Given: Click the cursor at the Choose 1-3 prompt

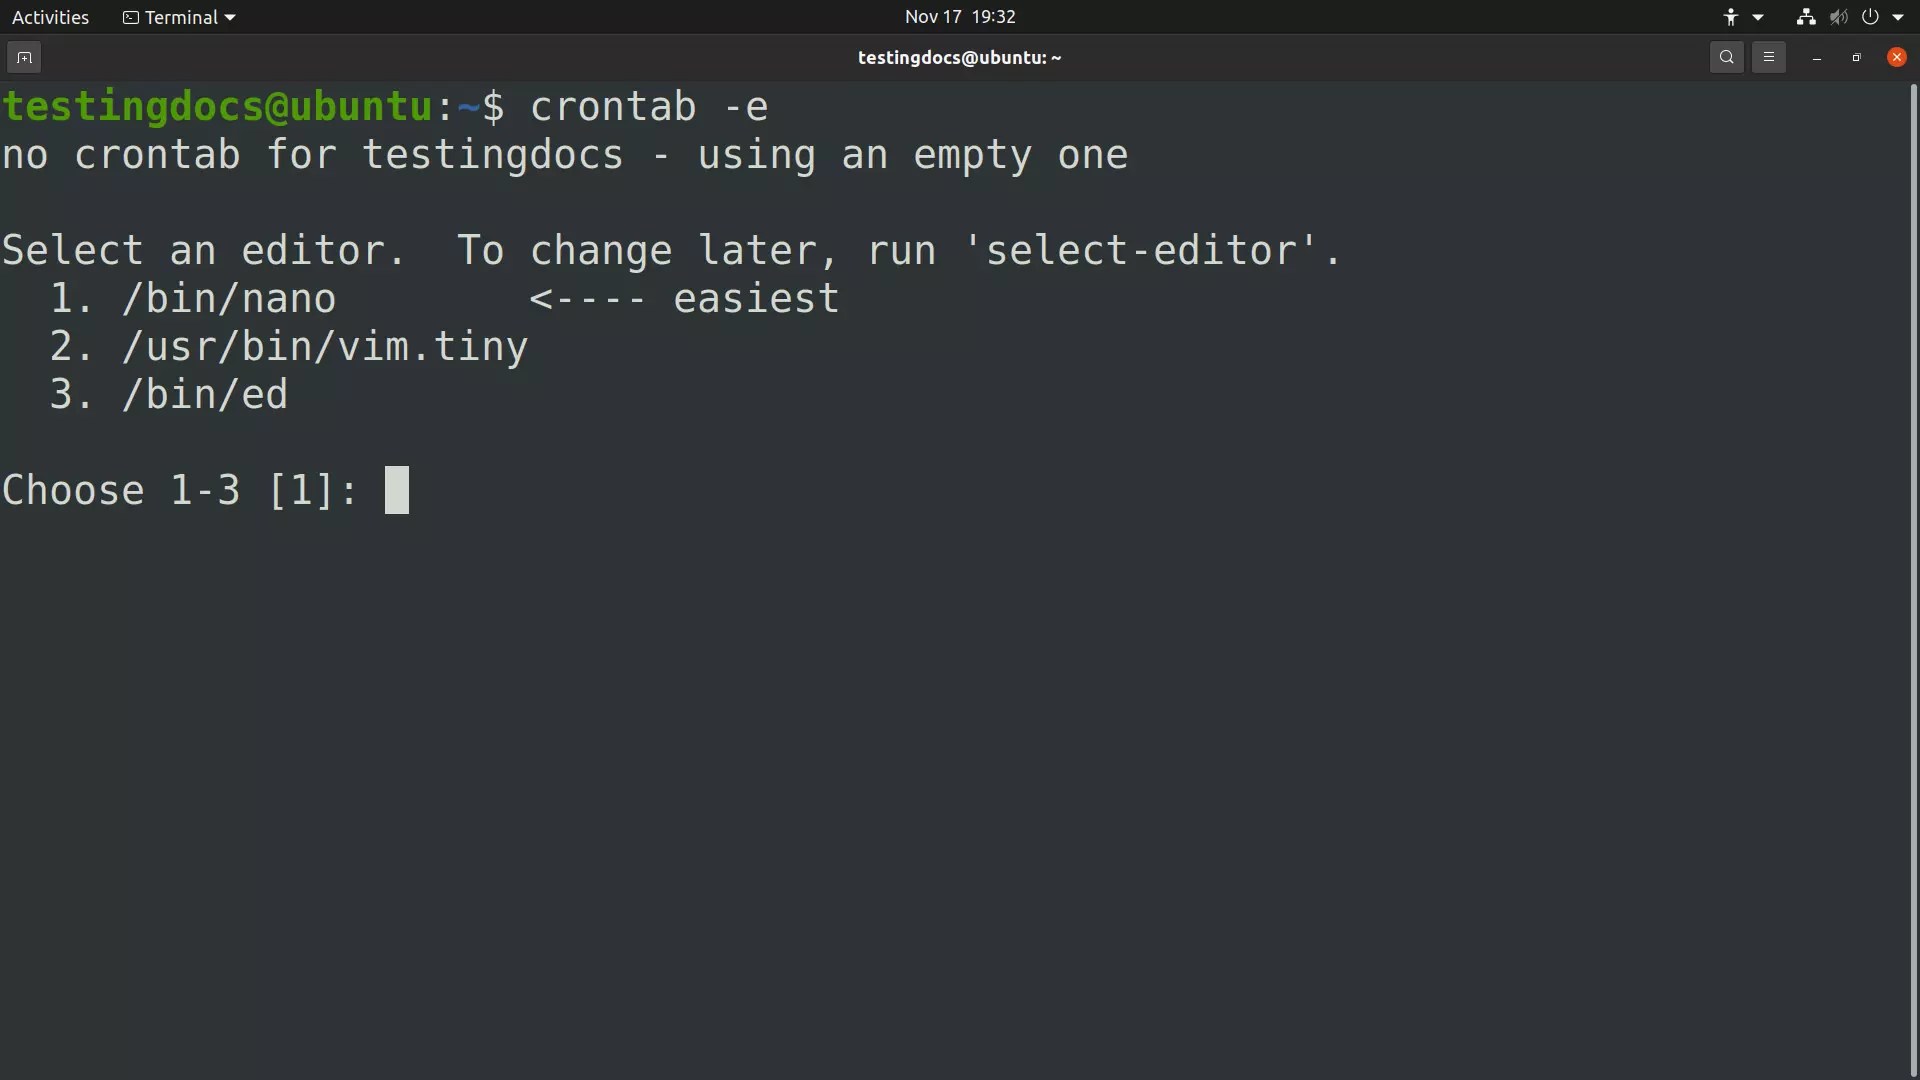Looking at the screenshot, I should [397, 490].
